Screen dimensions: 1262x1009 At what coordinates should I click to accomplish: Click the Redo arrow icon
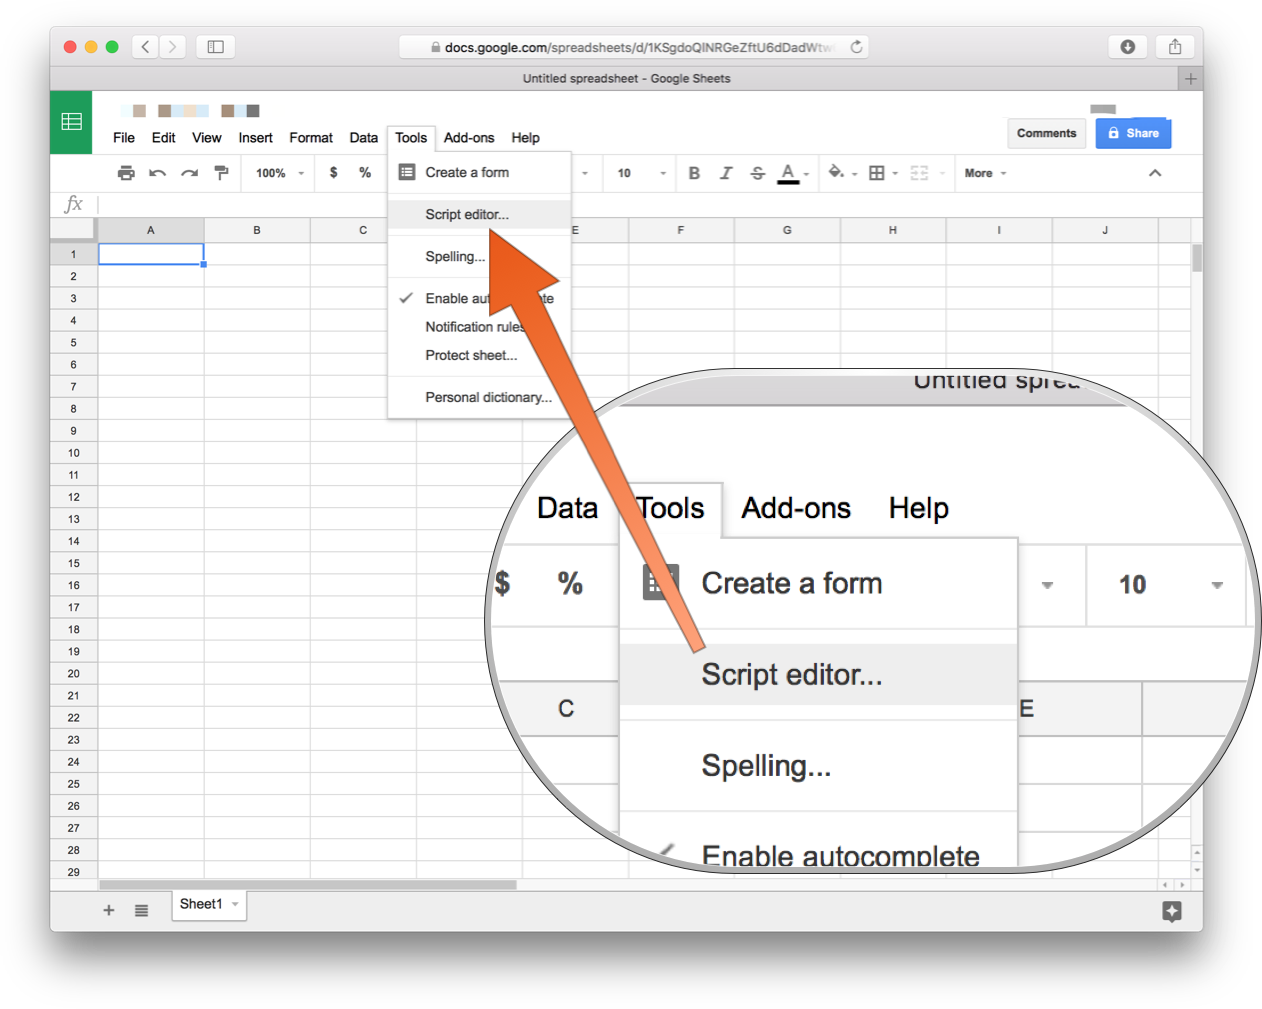[x=189, y=173]
